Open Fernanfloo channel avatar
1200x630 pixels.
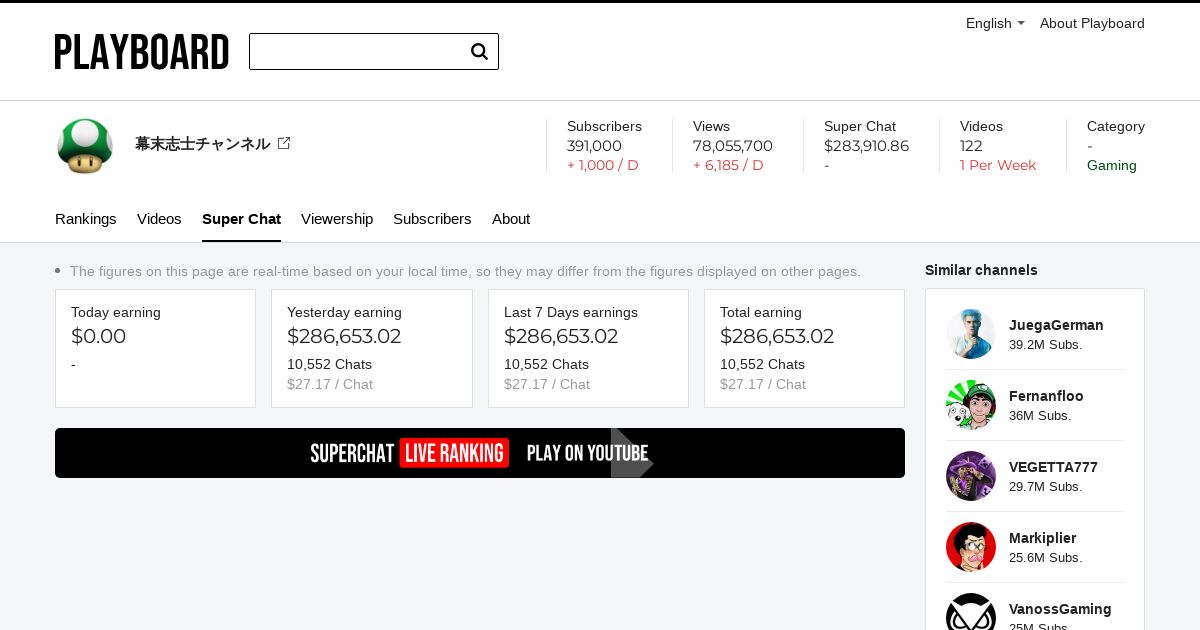[971, 405]
